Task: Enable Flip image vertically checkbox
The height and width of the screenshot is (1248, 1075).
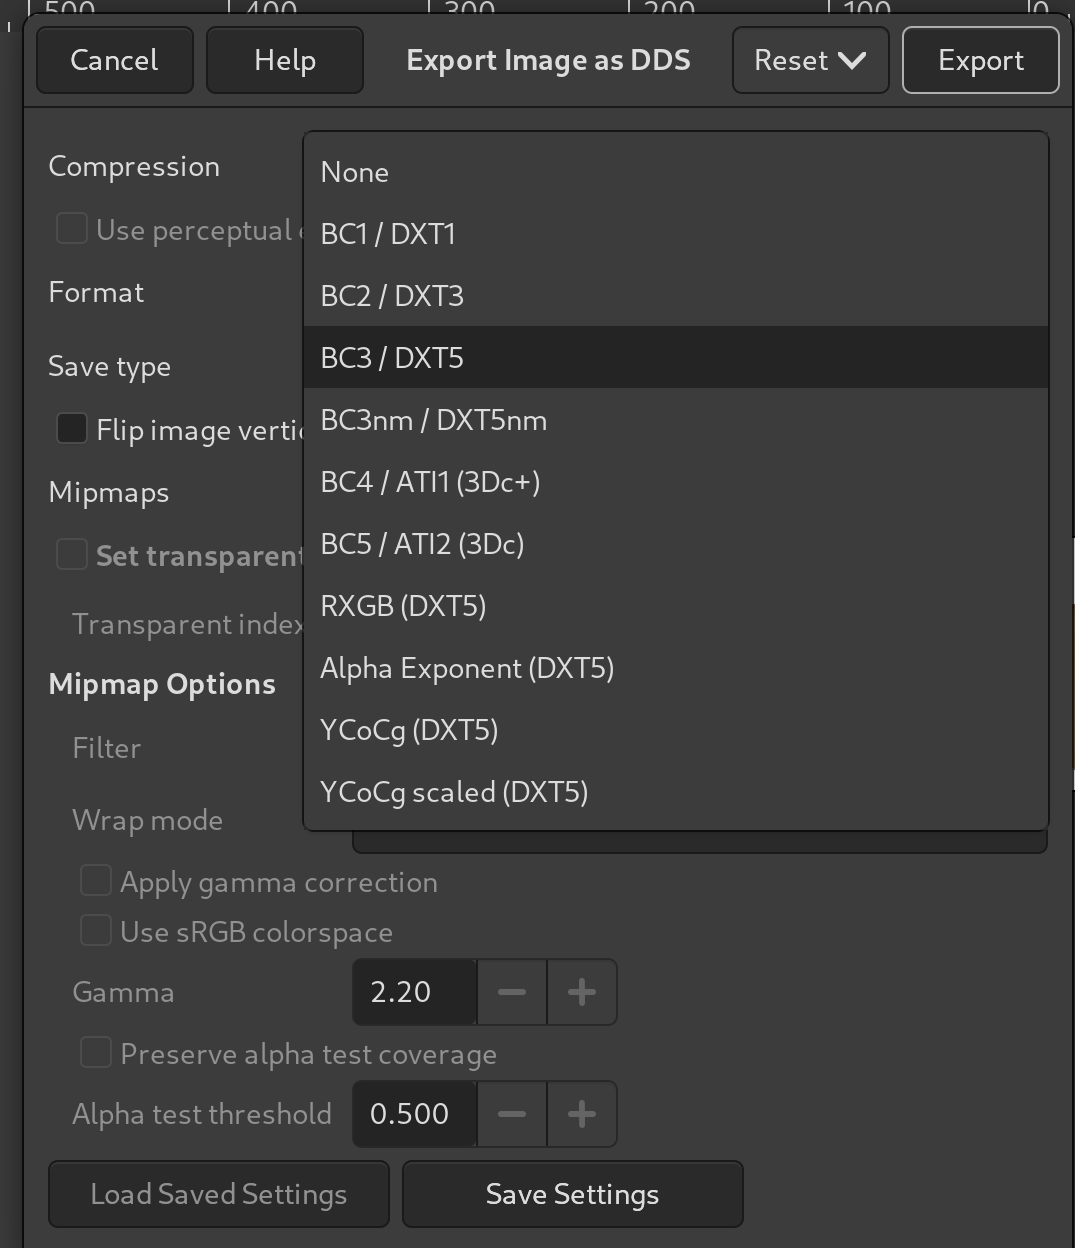Action: click(x=72, y=429)
